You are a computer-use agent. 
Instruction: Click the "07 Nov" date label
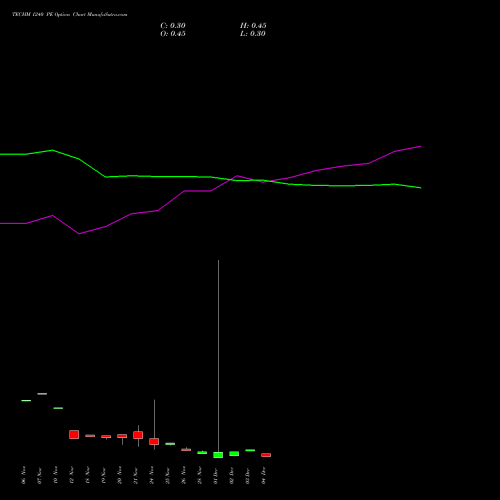point(39,475)
